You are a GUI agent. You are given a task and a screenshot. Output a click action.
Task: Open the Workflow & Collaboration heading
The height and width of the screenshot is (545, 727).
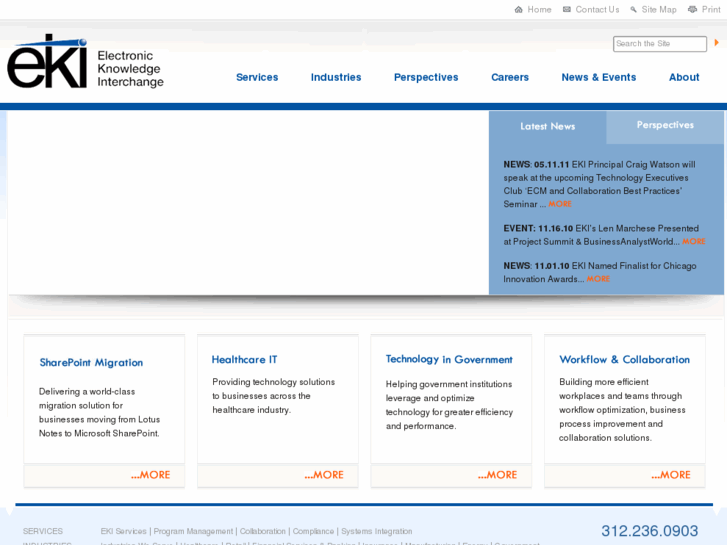625,359
